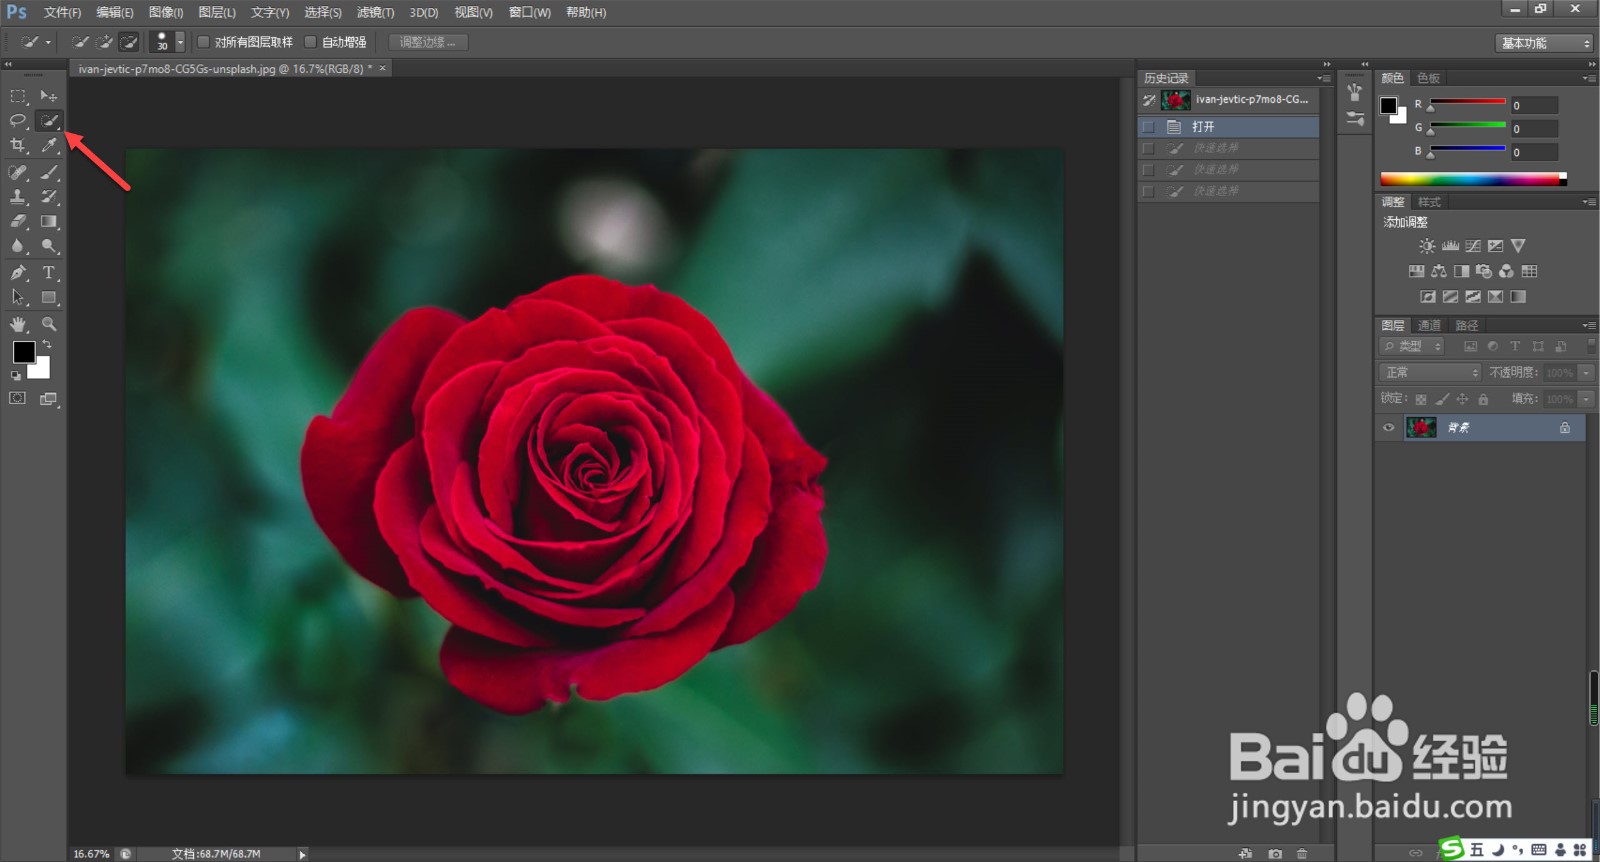Select the Gradient tool
The height and width of the screenshot is (862, 1600).
pyautogui.click(x=48, y=222)
